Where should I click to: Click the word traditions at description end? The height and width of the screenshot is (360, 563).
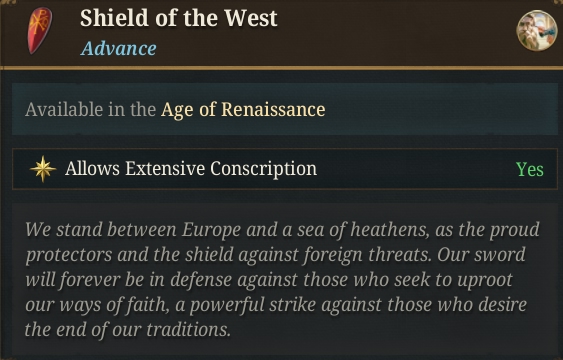point(188,329)
